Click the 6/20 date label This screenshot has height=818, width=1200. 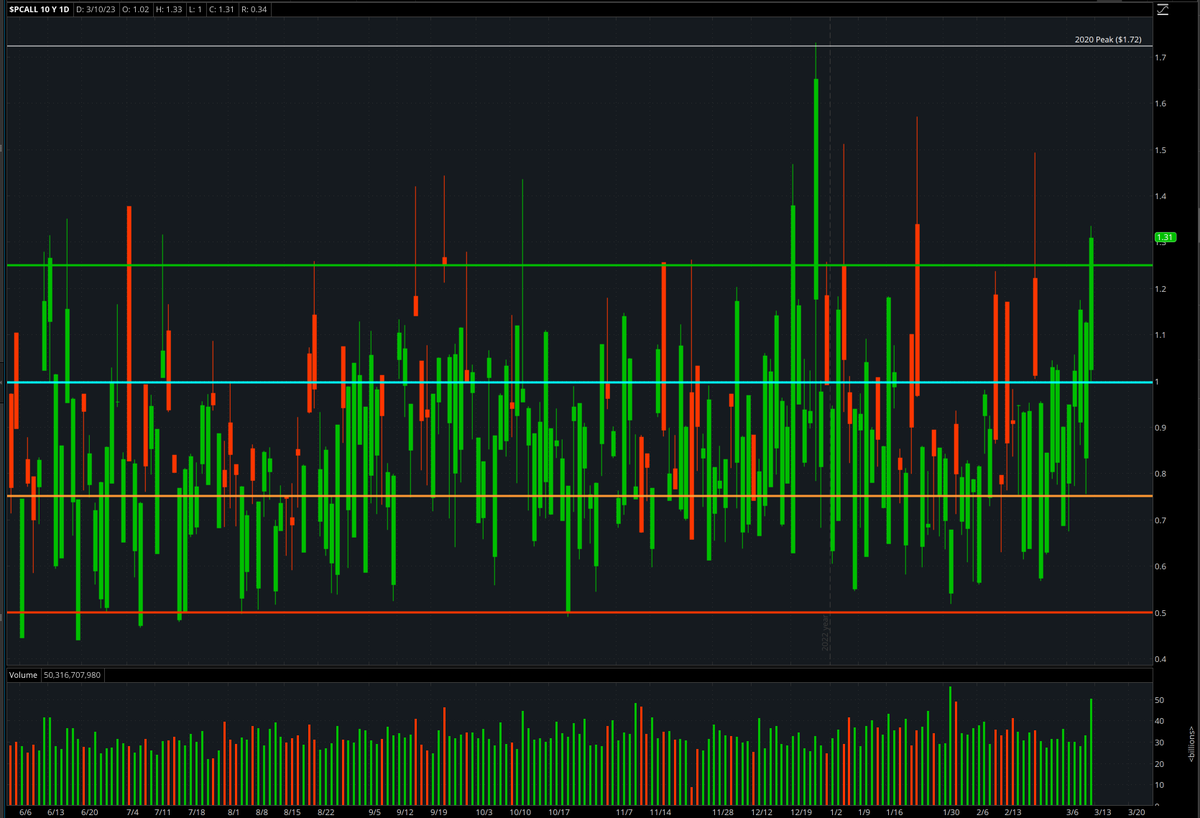(x=89, y=812)
